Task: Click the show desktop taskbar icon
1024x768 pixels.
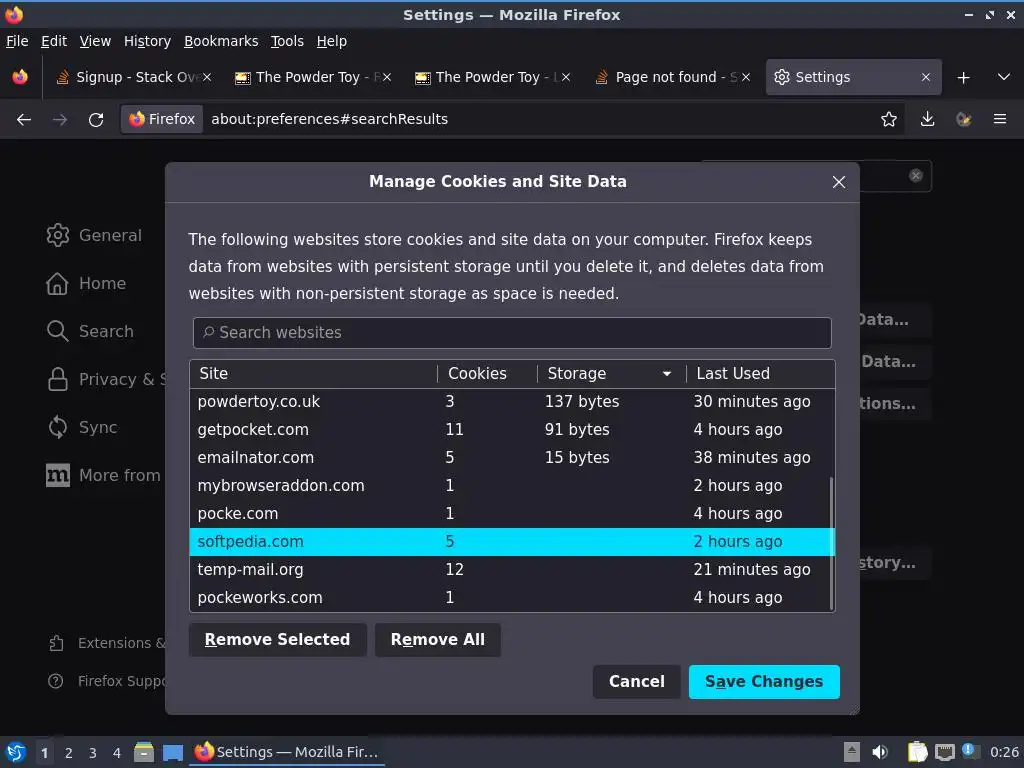Action: pyautogui.click(x=172, y=753)
